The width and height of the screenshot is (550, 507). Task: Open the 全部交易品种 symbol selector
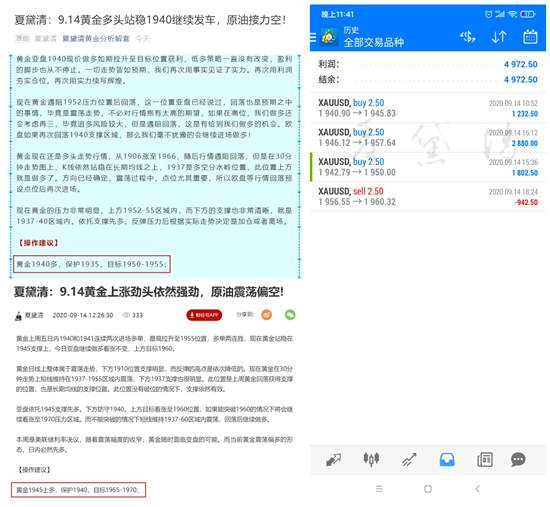[374, 42]
